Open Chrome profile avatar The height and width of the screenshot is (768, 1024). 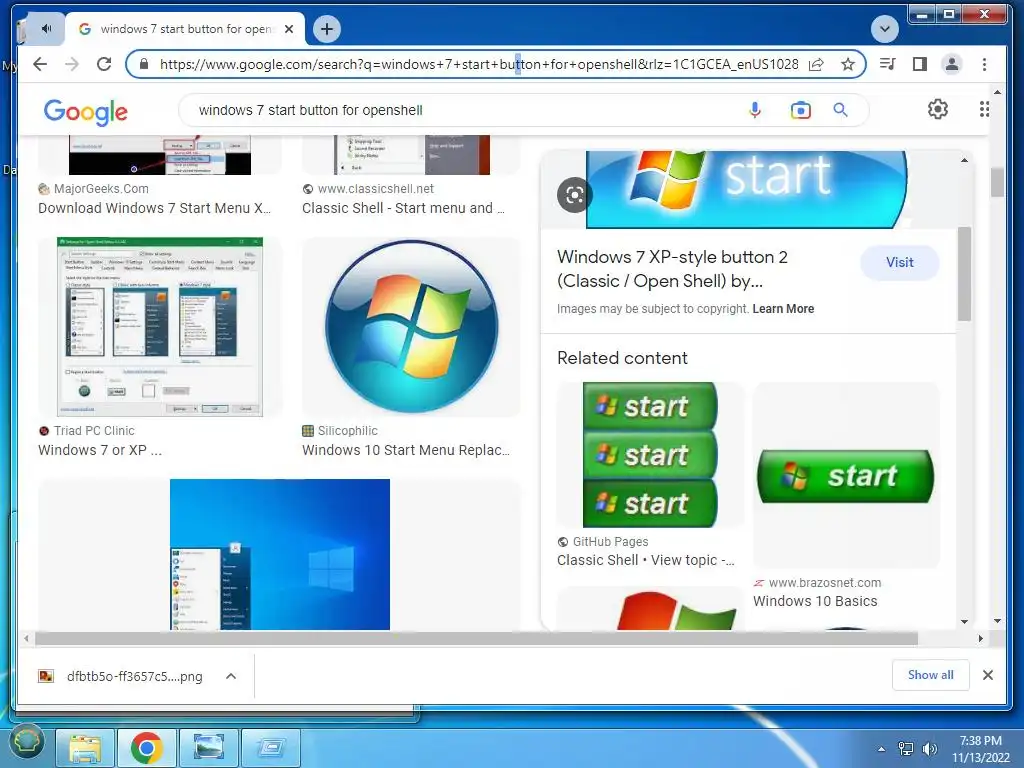[952, 64]
